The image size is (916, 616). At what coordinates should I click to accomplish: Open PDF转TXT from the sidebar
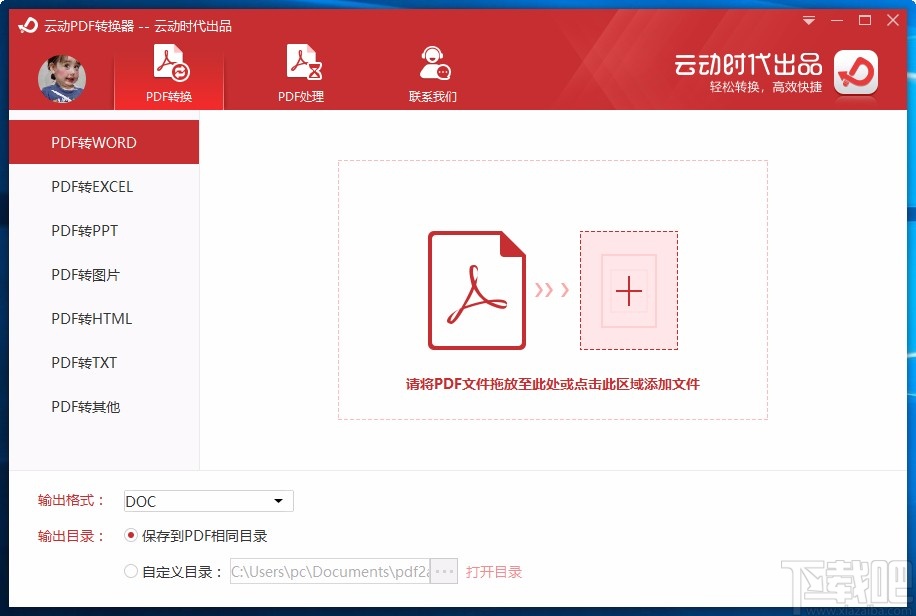click(x=85, y=363)
